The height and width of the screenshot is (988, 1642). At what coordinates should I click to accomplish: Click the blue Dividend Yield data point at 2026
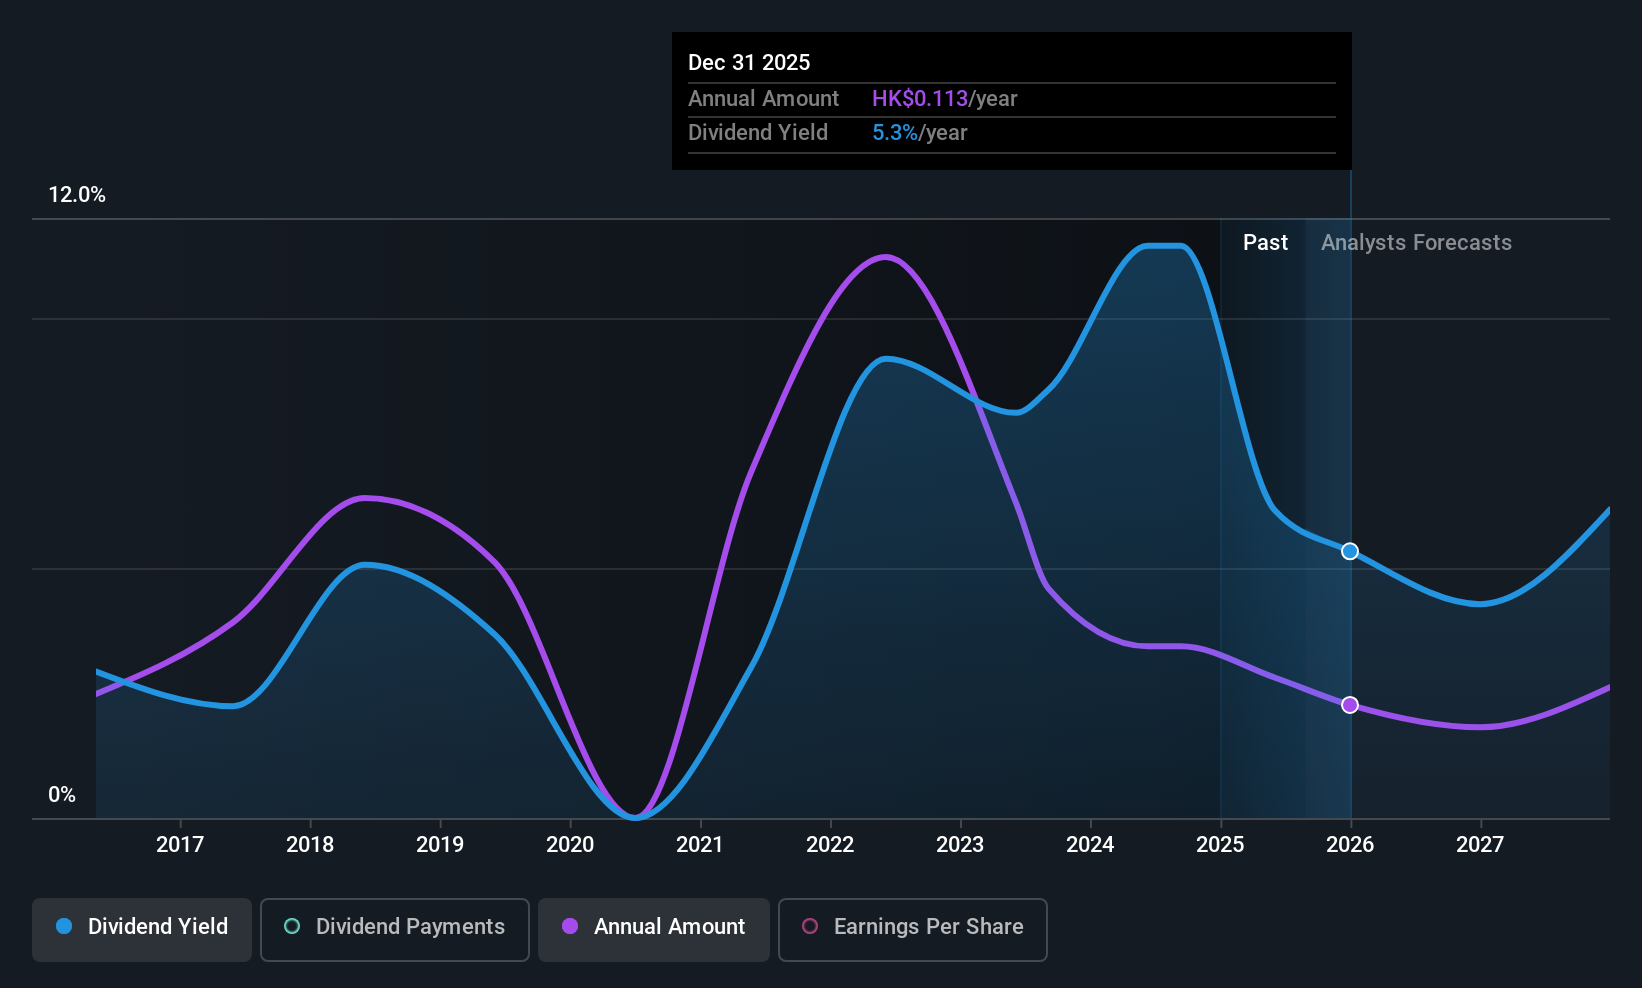1350,551
